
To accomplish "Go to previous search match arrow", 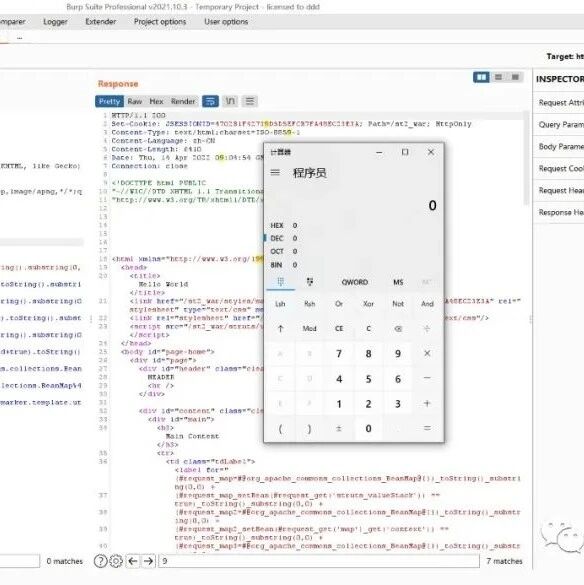I will 133,561.
